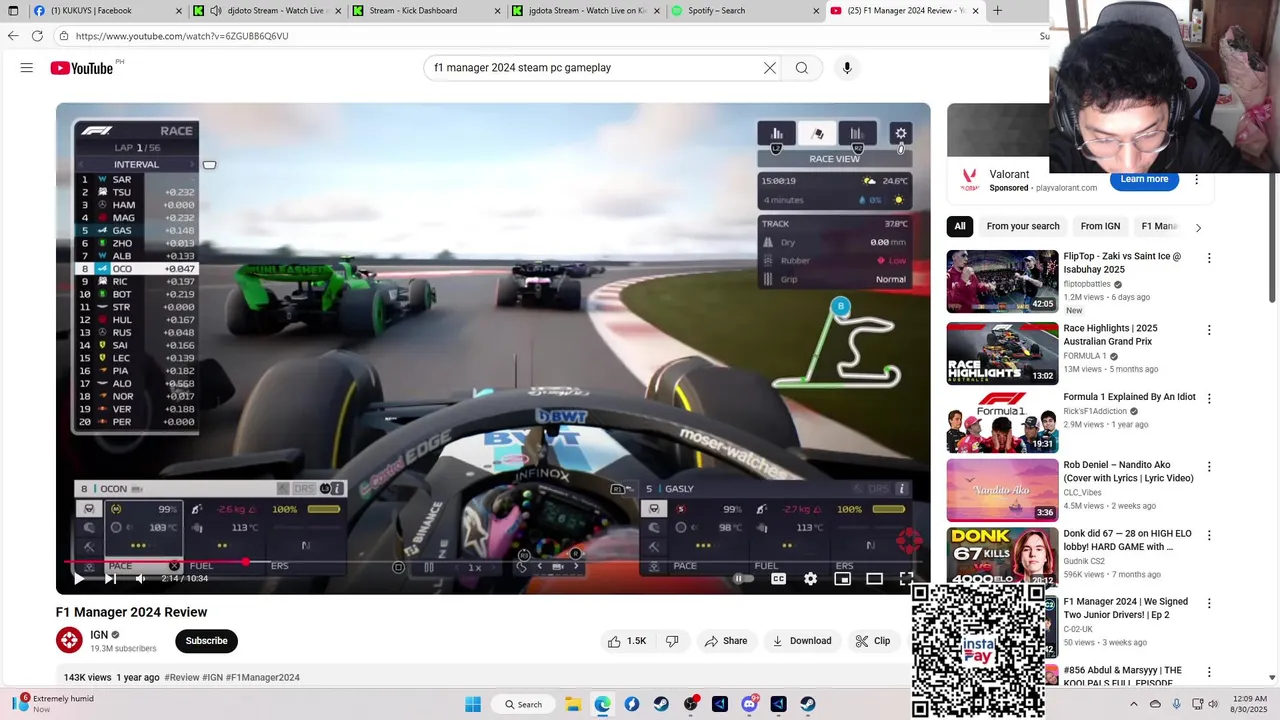Open more options for Two Junior Drivers video
The width and height of the screenshot is (1280, 720).
pos(1208,603)
